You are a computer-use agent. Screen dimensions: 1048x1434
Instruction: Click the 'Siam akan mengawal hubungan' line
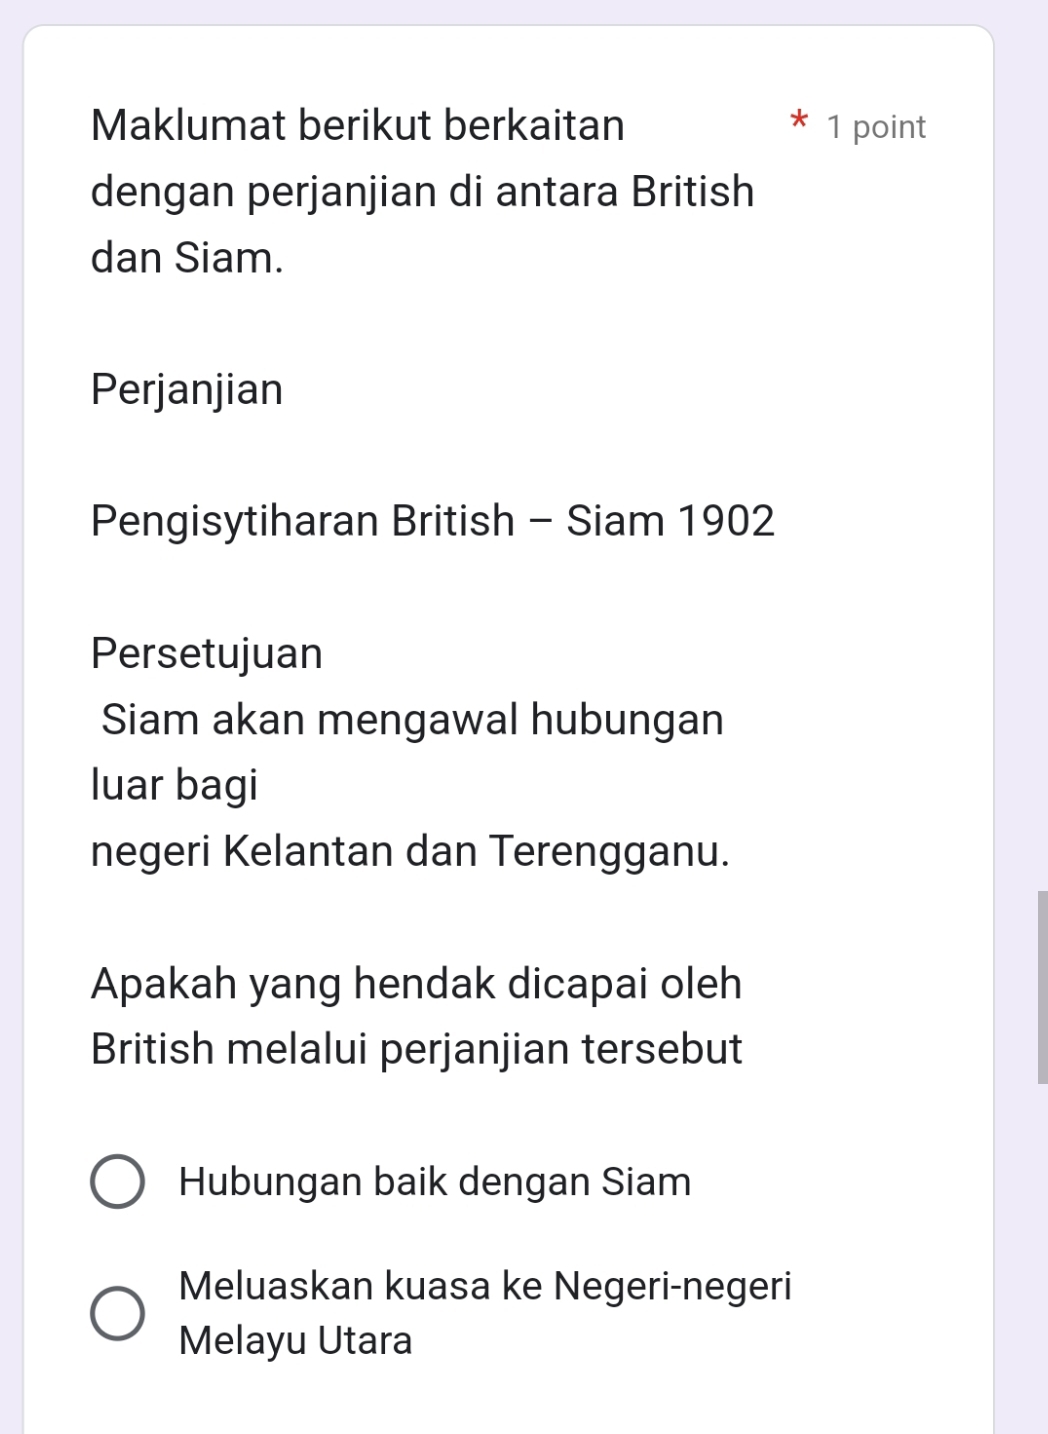(412, 719)
